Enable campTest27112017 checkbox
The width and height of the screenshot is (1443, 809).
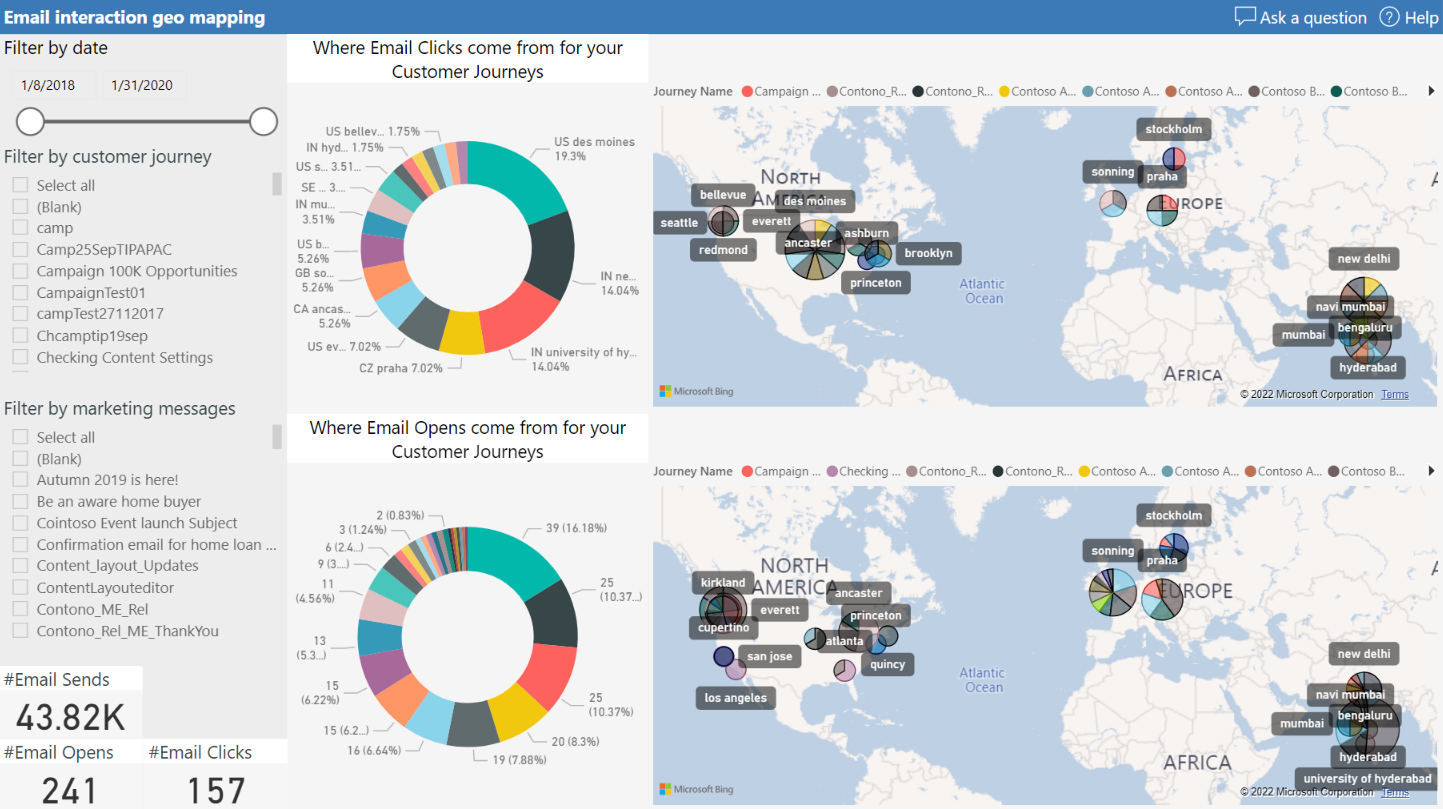pos(20,313)
